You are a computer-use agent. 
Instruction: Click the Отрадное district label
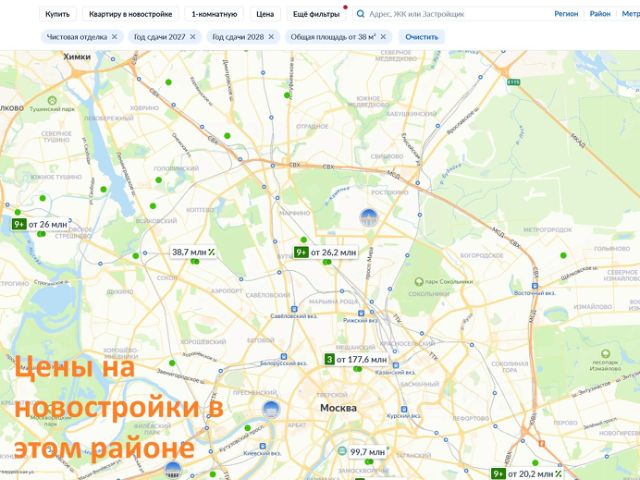[x=312, y=126]
